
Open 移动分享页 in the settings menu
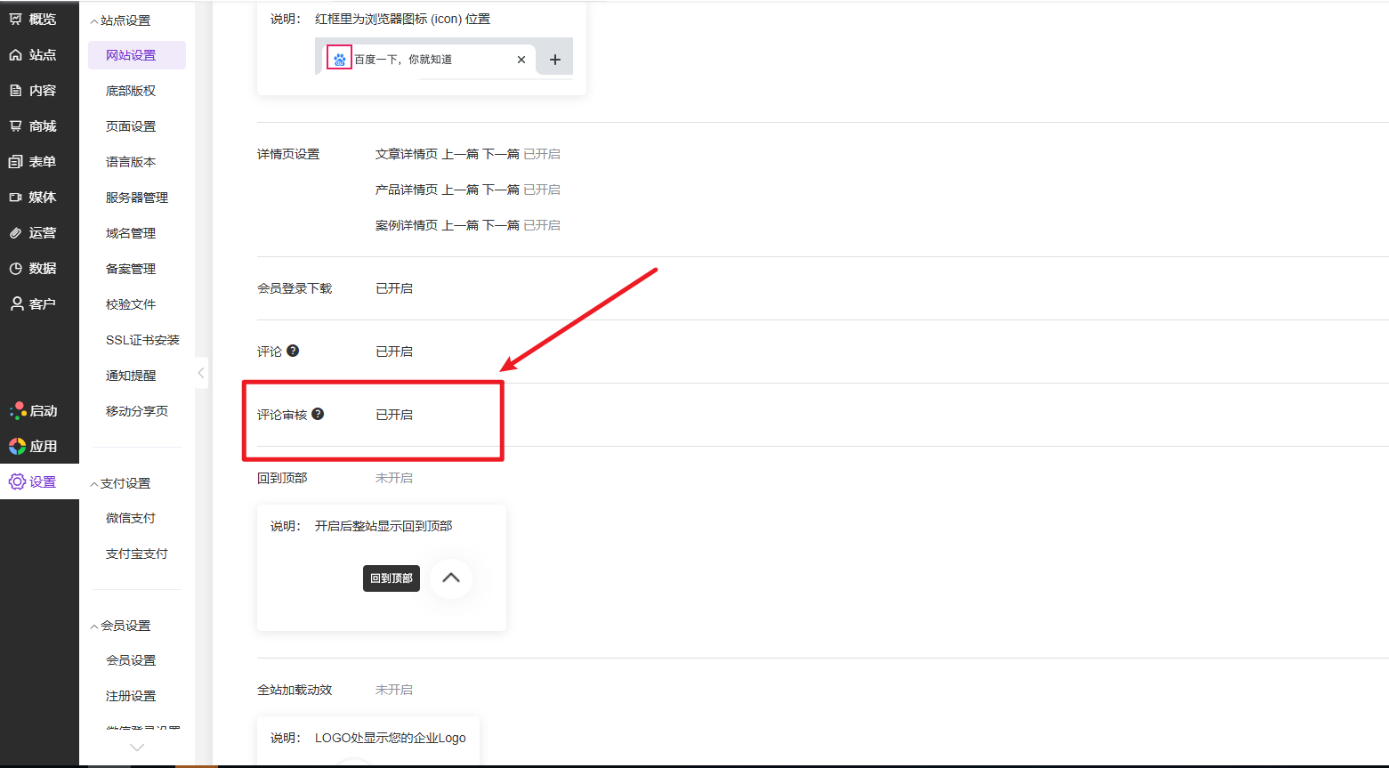point(137,411)
